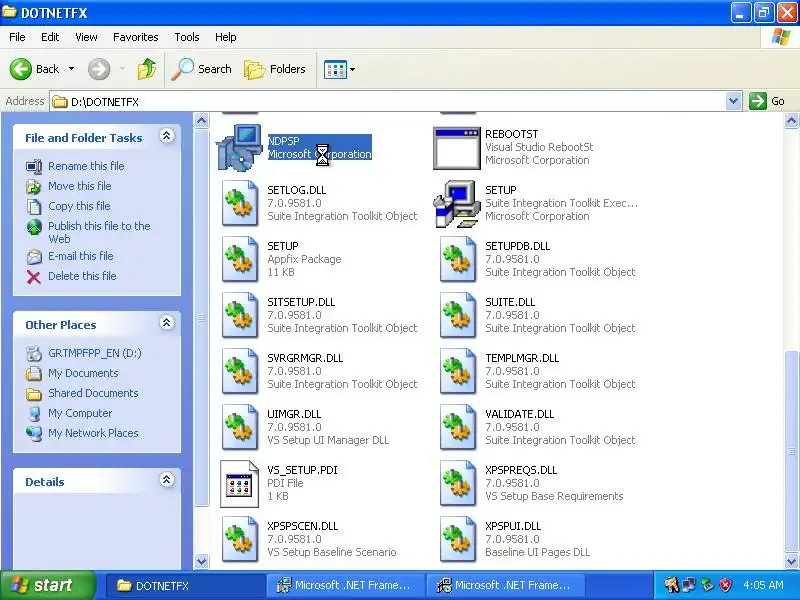The width and height of the screenshot is (800, 600).
Task: Select the VALIDATE.DLL file icon
Action: 458,428
